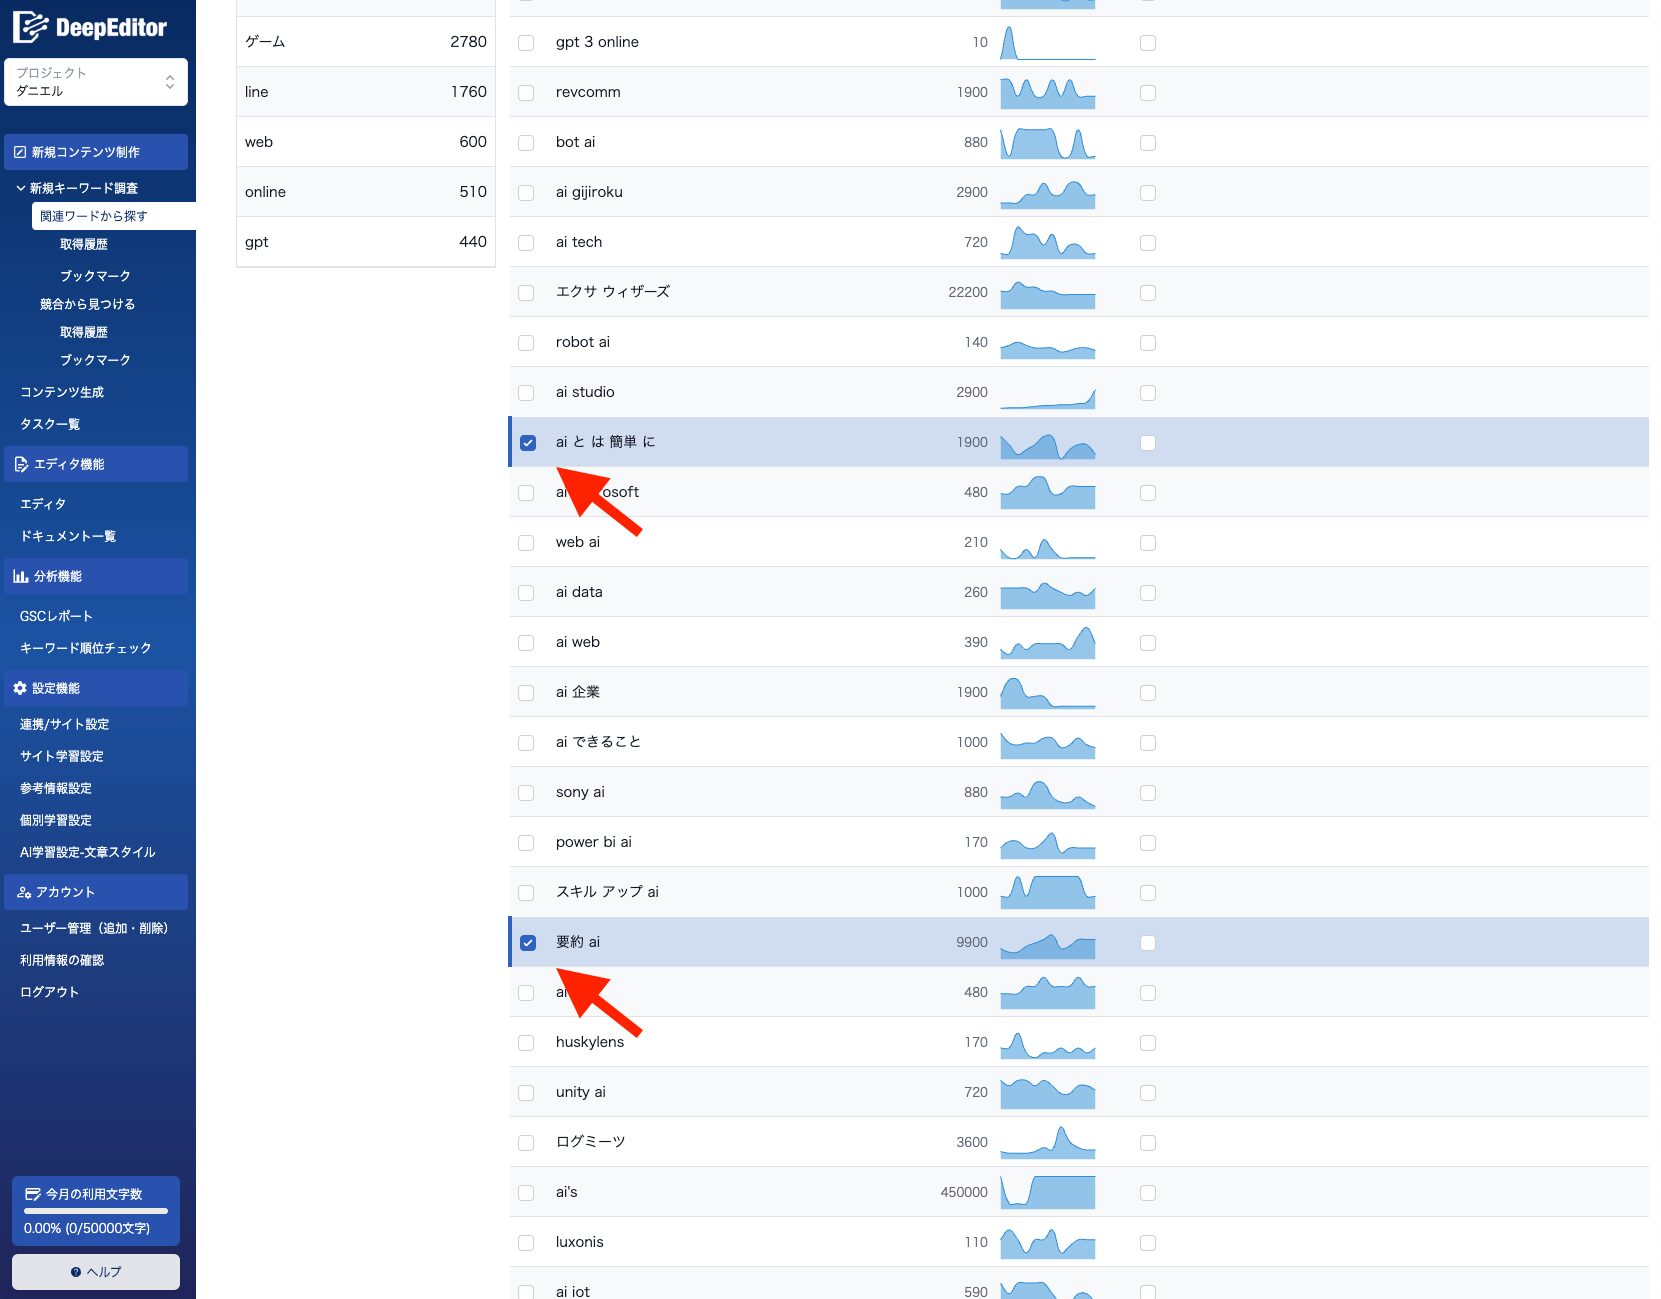This screenshot has height=1299, width=1661.
Task: Uncheck the selected 要約 ai keyword
Action: (527, 942)
